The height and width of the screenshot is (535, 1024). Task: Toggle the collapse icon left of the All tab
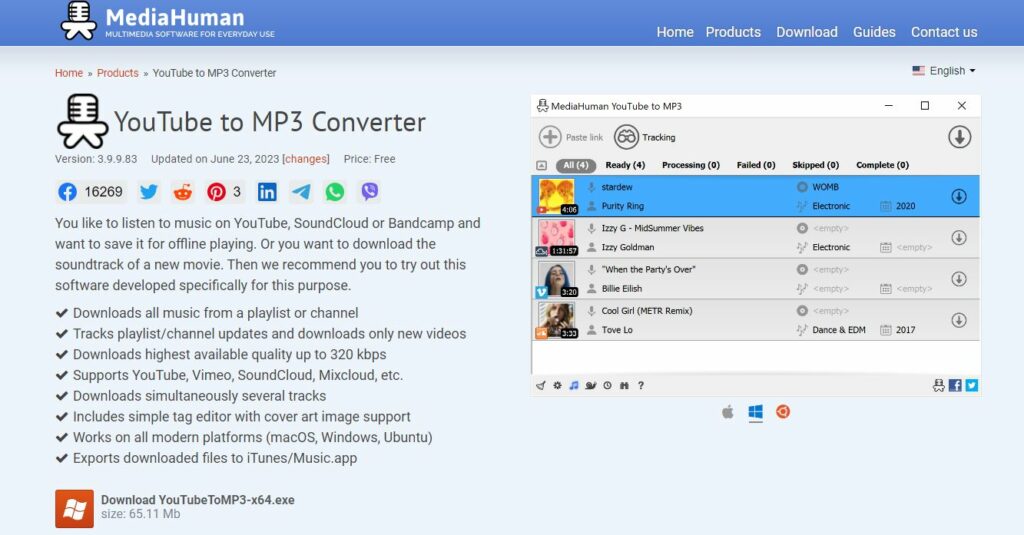(541, 165)
